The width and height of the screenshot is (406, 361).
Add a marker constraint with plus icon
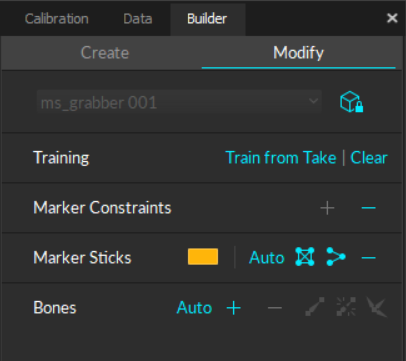327,208
